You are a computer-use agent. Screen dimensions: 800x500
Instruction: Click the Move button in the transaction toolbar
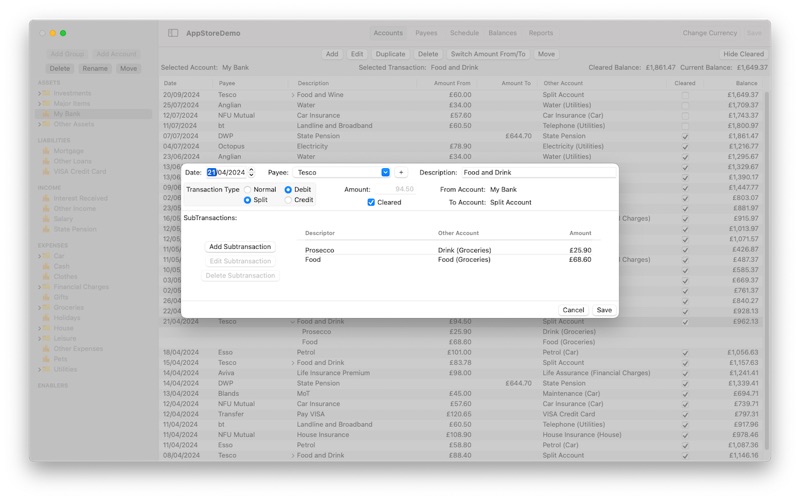click(546, 54)
